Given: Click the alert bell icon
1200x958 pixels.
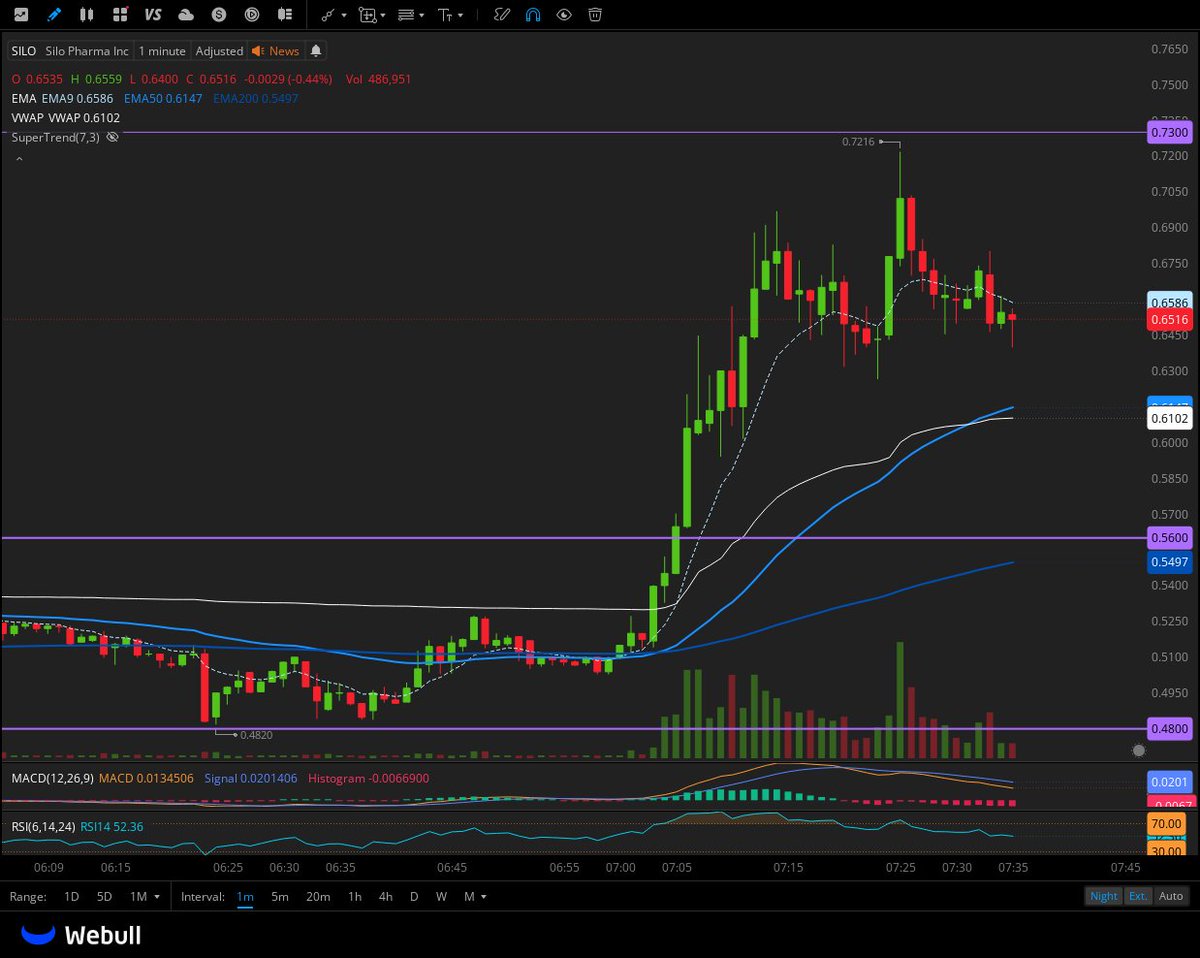Looking at the screenshot, I should pyautogui.click(x=316, y=51).
